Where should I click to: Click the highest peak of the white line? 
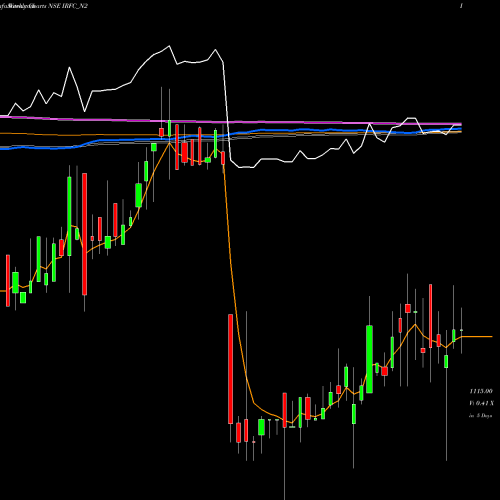169,46
